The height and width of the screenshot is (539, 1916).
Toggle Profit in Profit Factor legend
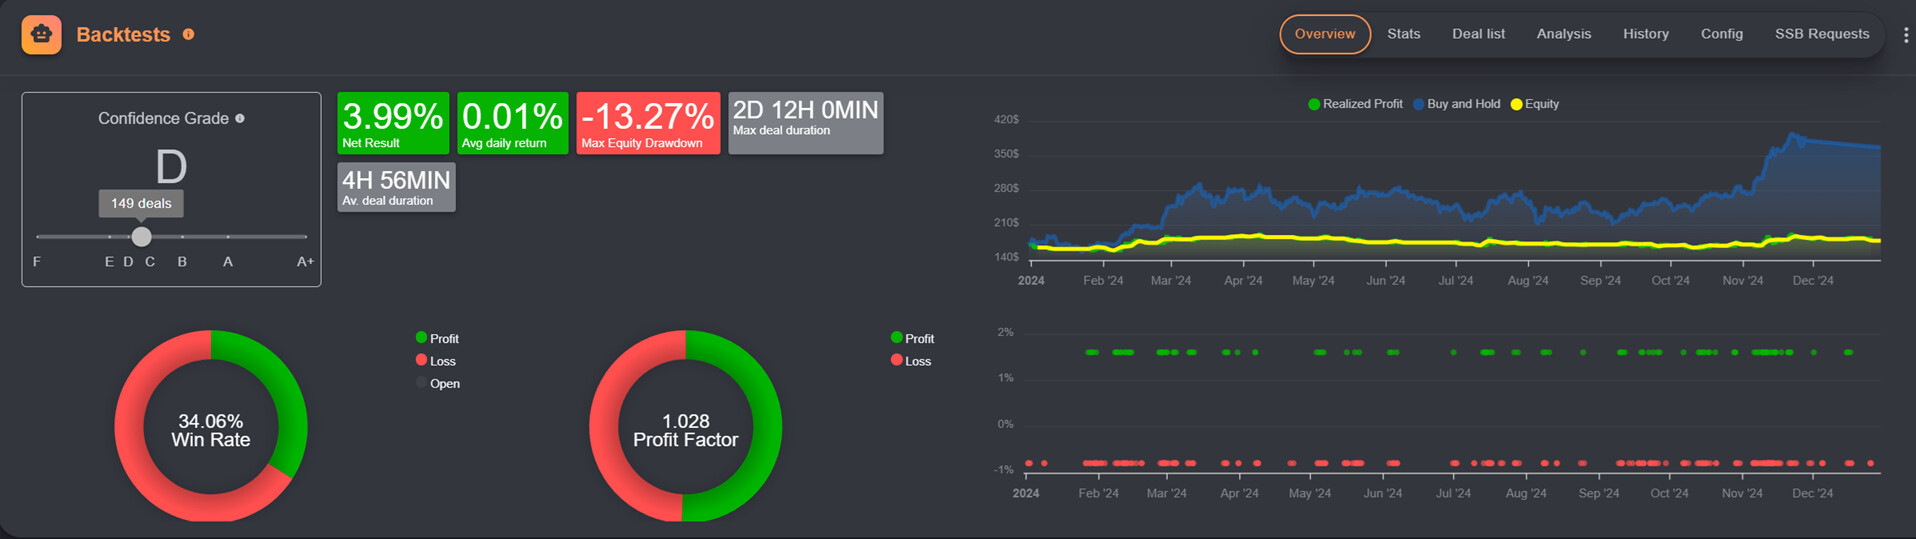(912, 339)
